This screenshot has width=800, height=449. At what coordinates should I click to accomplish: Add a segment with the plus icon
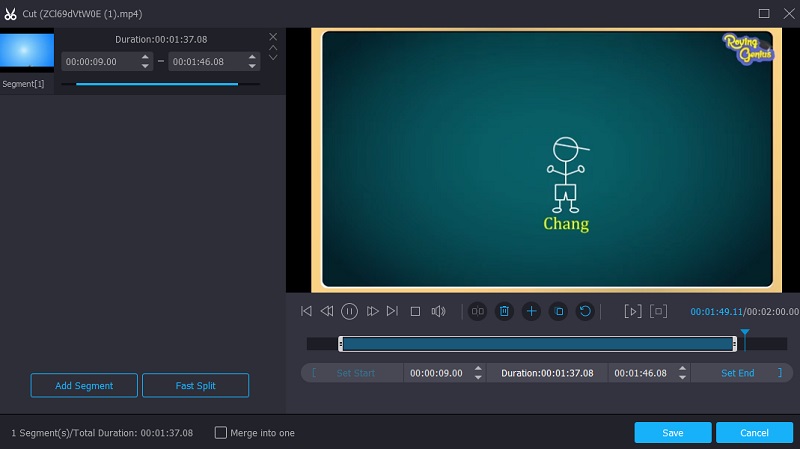(532, 312)
